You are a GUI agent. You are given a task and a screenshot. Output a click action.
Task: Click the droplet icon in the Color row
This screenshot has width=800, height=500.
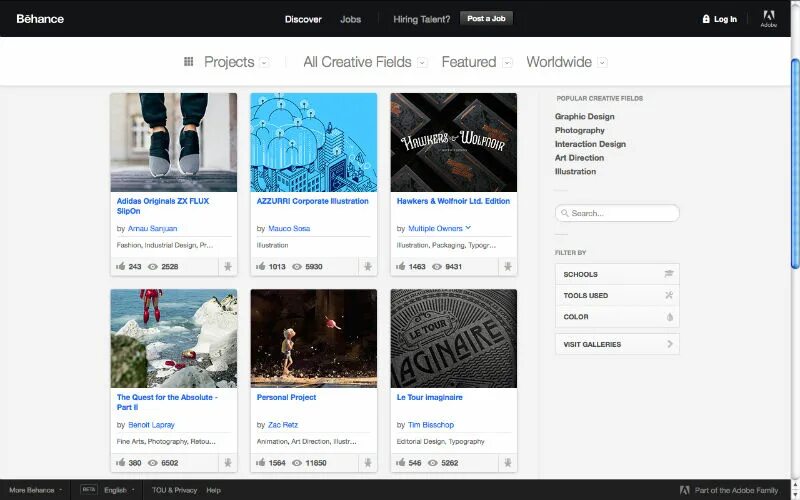click(x=669, y=317)
